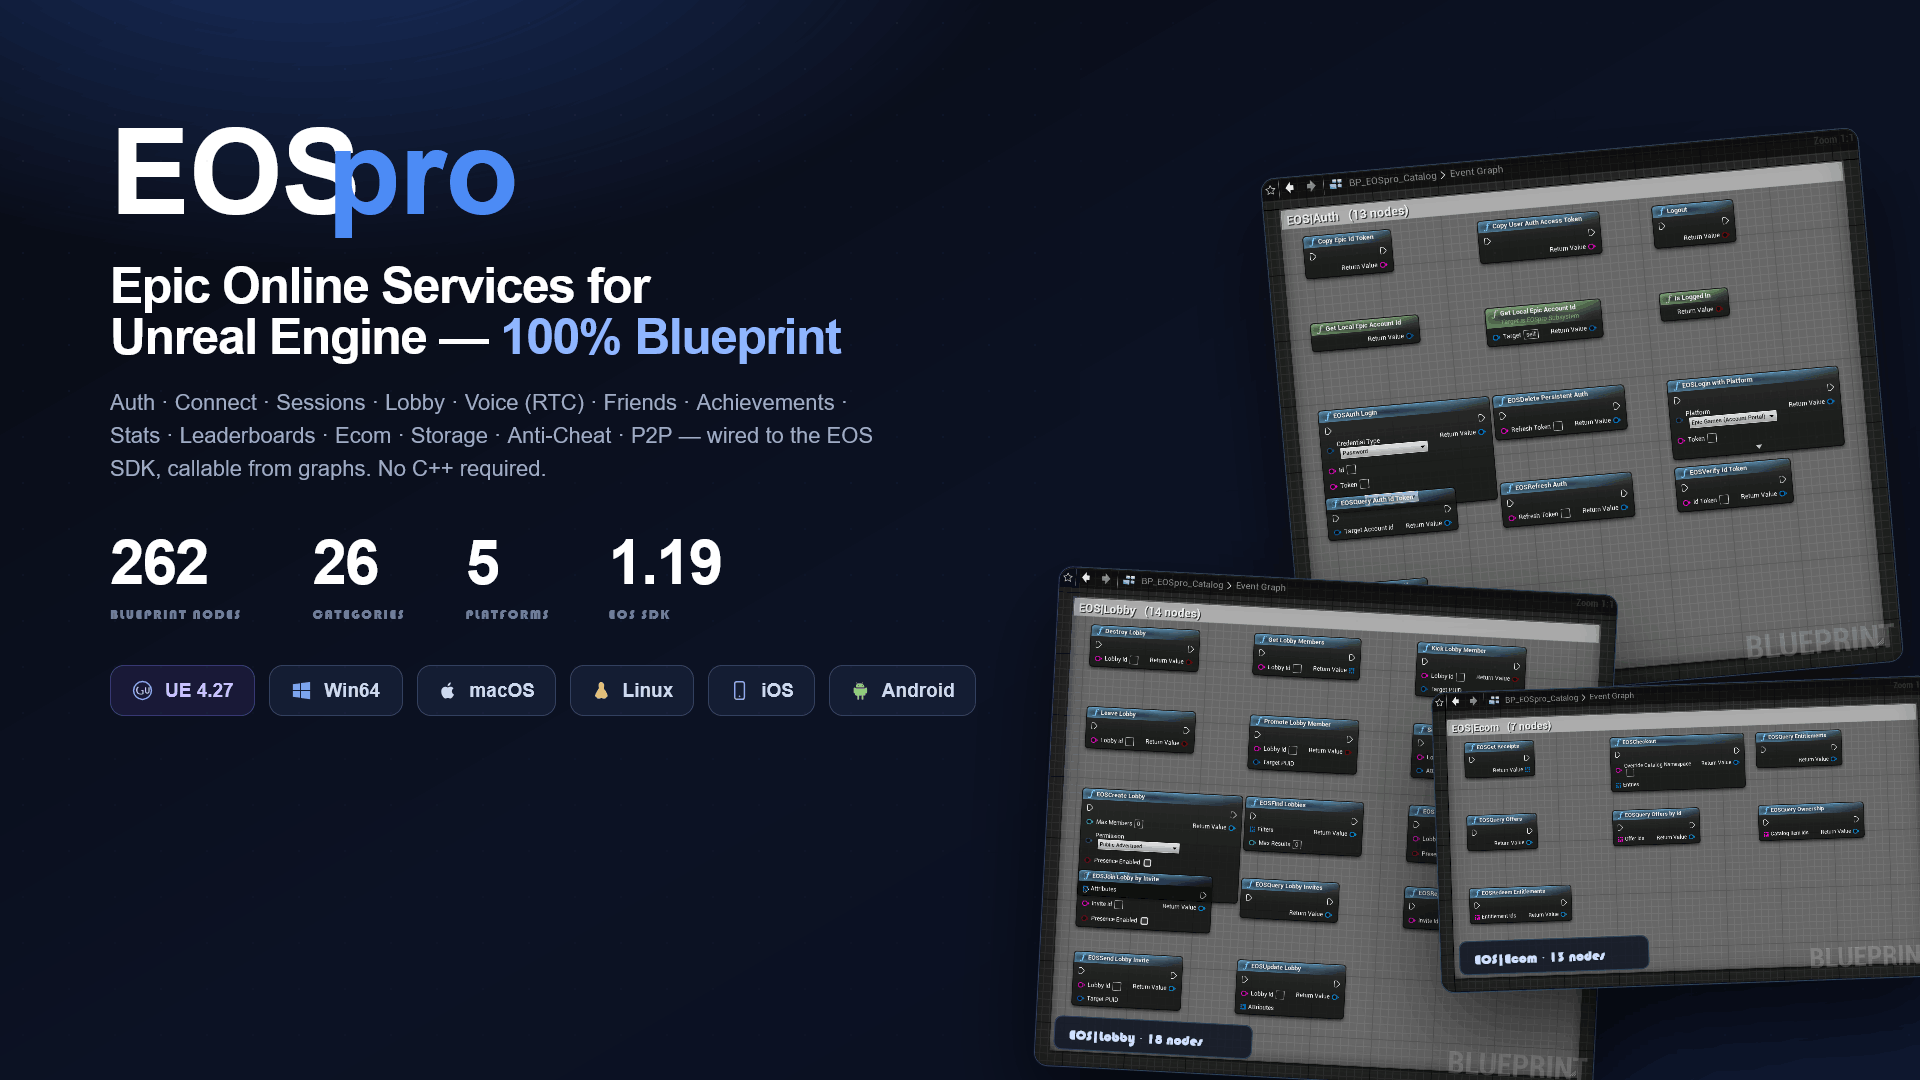Click the 'EOS|Lobby (14 nodes)' comment header
Viewport: 1920px width, 1080px height.
point(1139,610)
